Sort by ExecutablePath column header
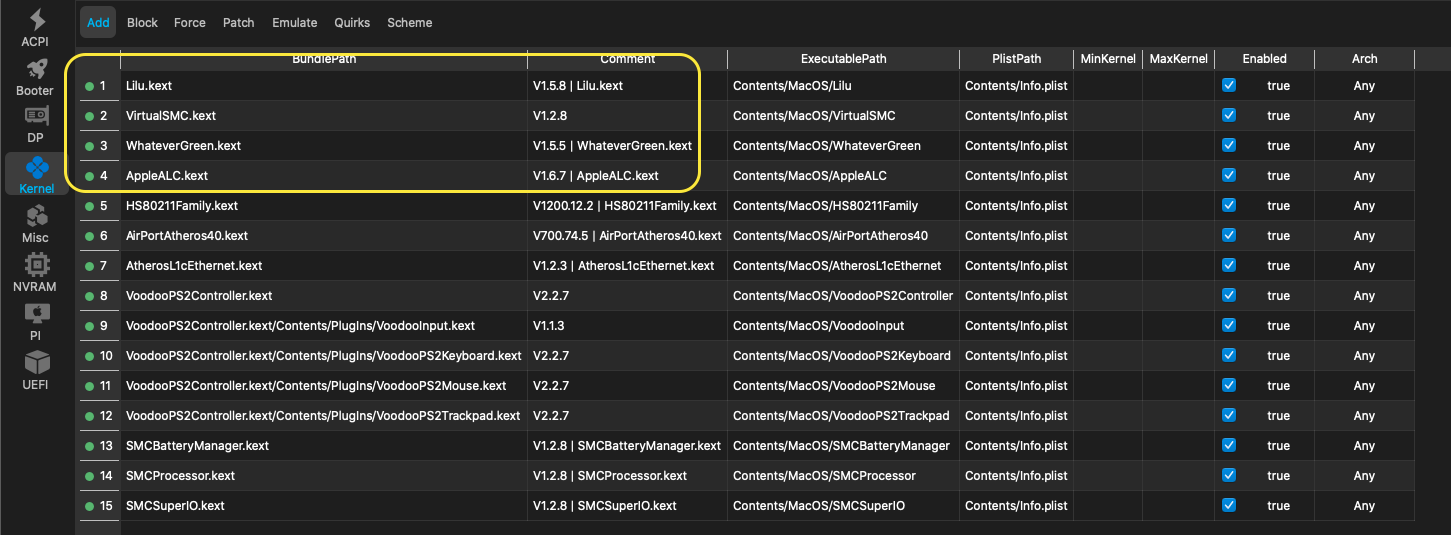This screenshot has width=1451, height=535. pyautogui.click(x=843, y=59)
